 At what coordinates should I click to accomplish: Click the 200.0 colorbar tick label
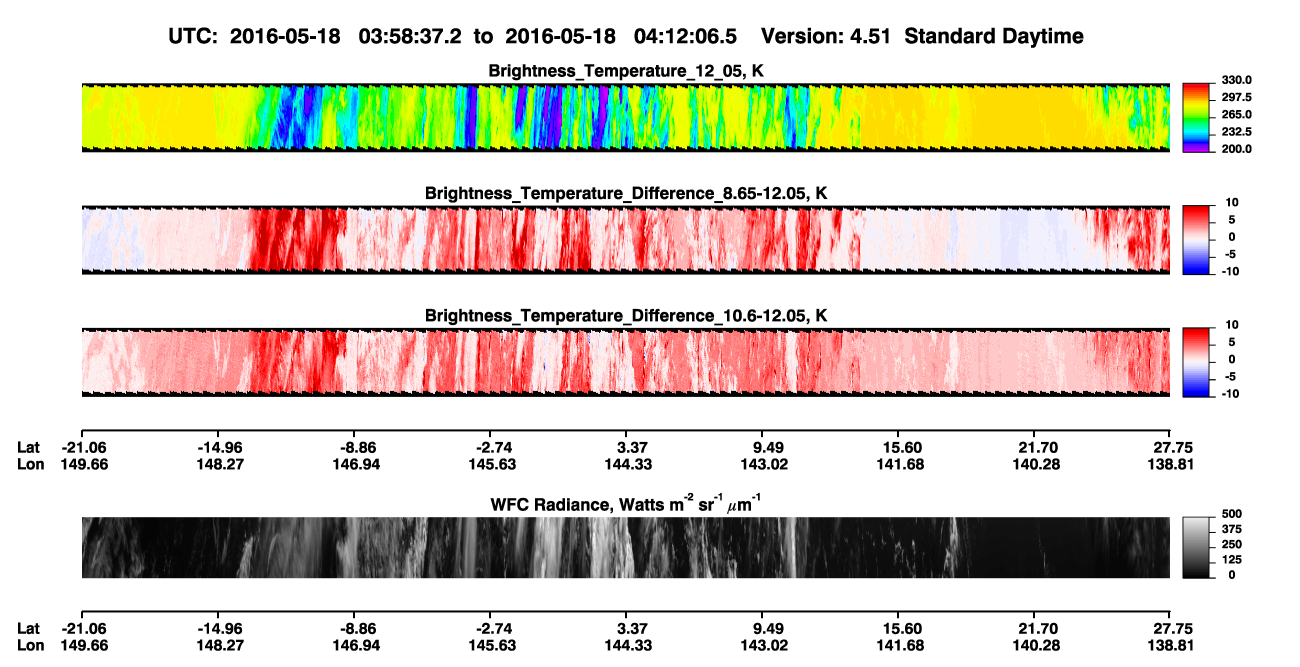(1236, 149)
